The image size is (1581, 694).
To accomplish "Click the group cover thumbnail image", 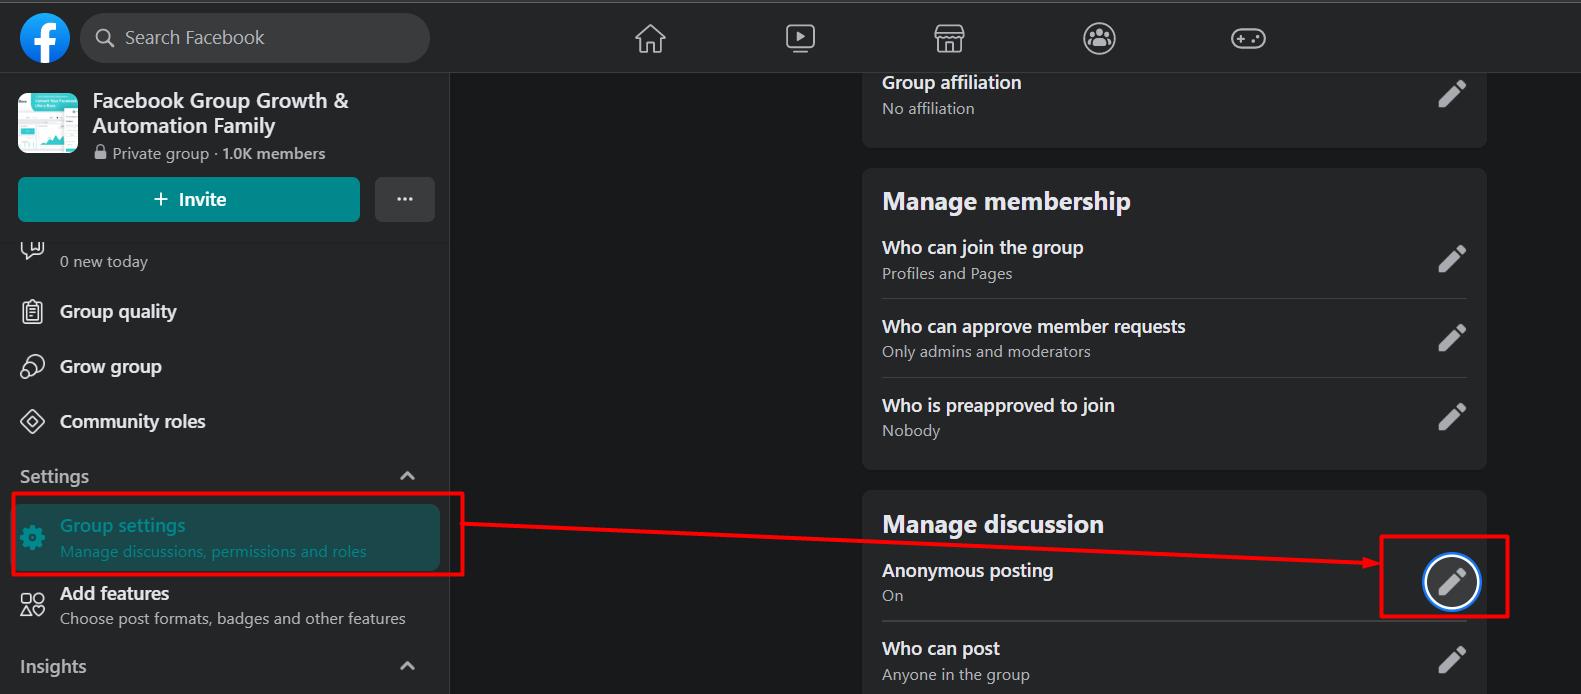I will click(x=48, y=123).
